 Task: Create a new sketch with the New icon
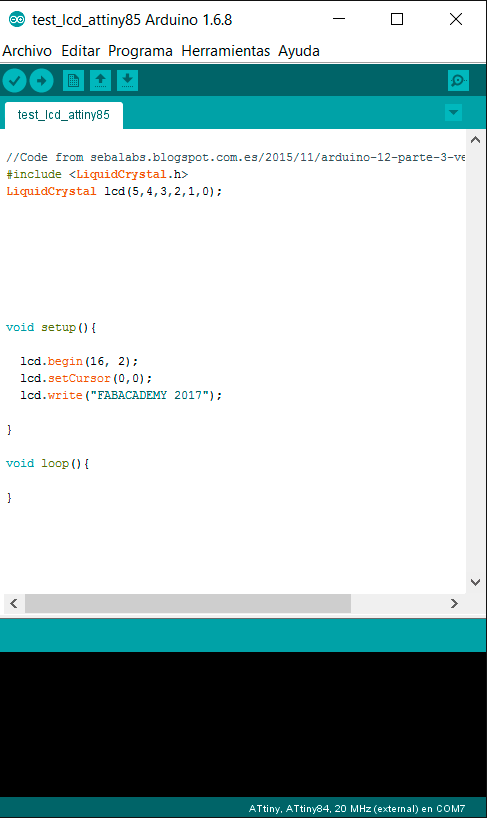tap(74, 81)
